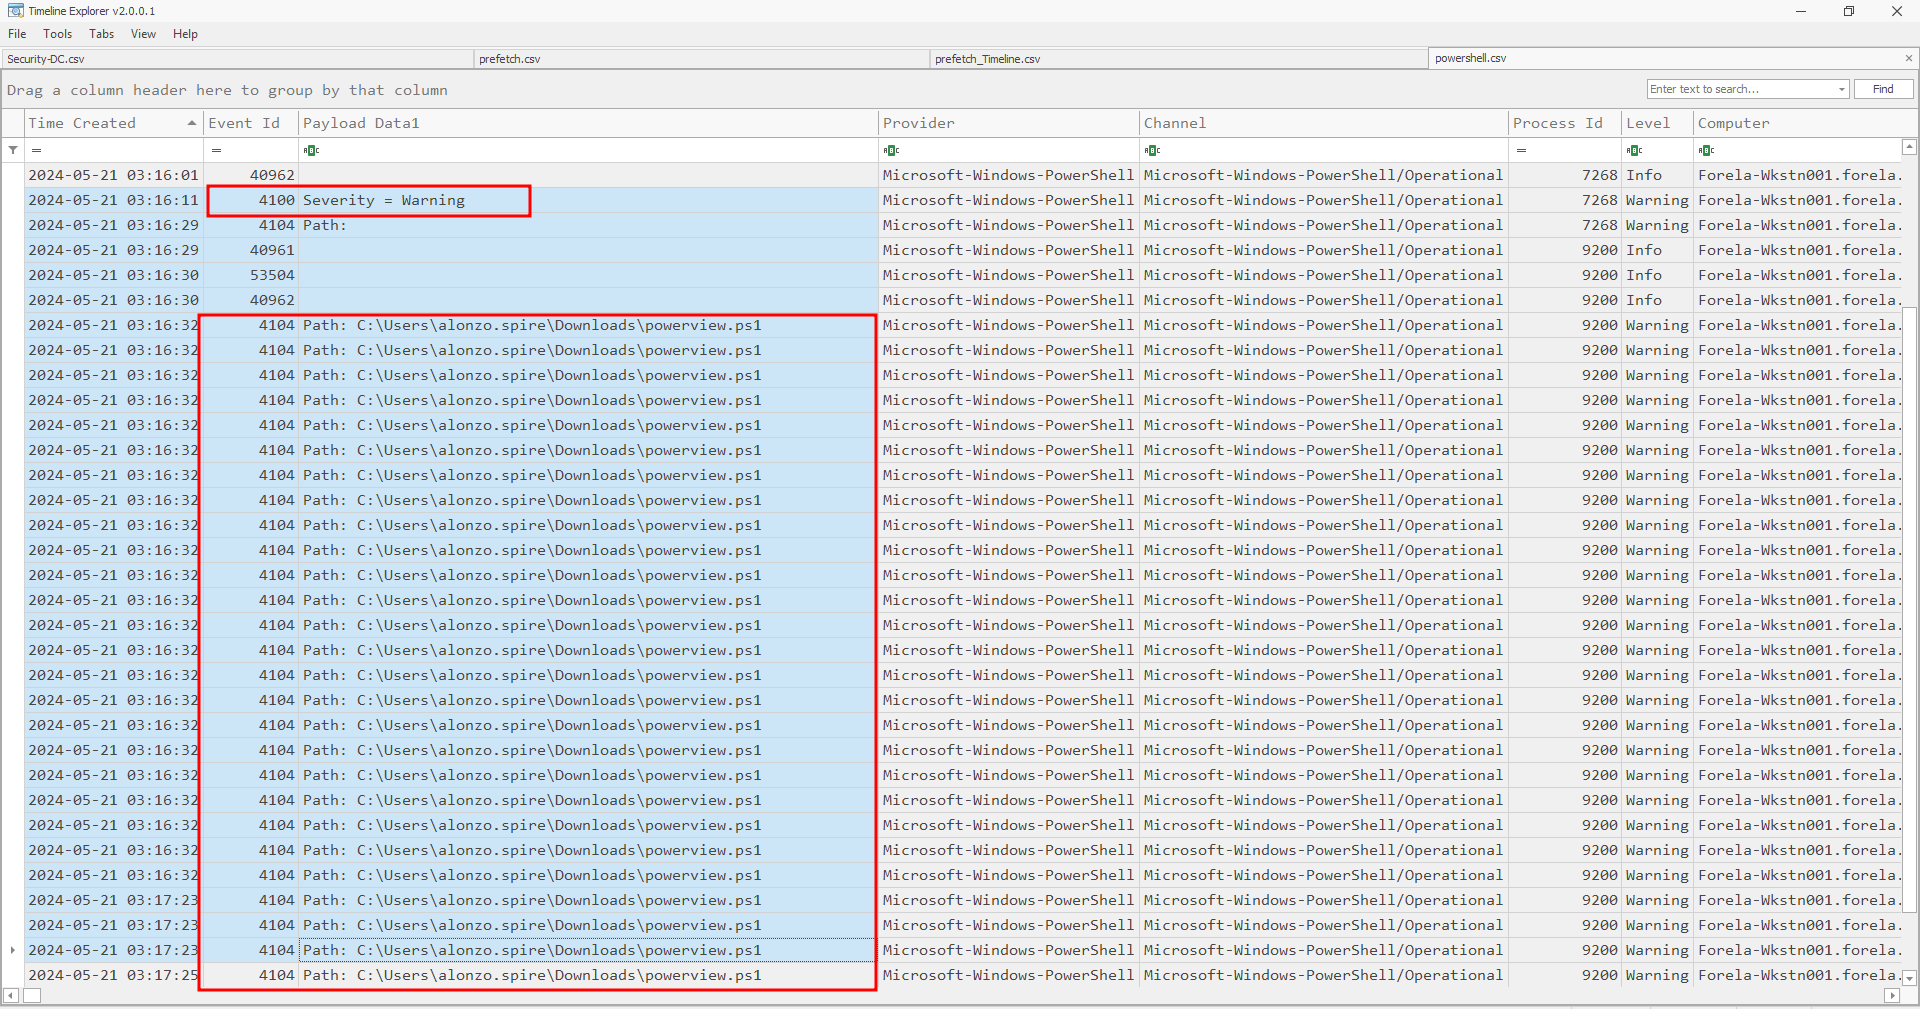
Task: Switch to the Security-DC.csv tab
Action: 46,59
